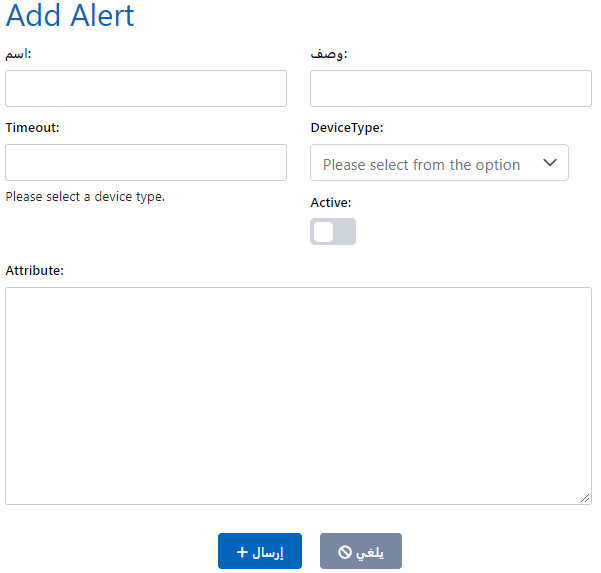This screenshot has width=601, height=573.
Task: Click the DeviceType chevron arrow
Action: [549, 163]
